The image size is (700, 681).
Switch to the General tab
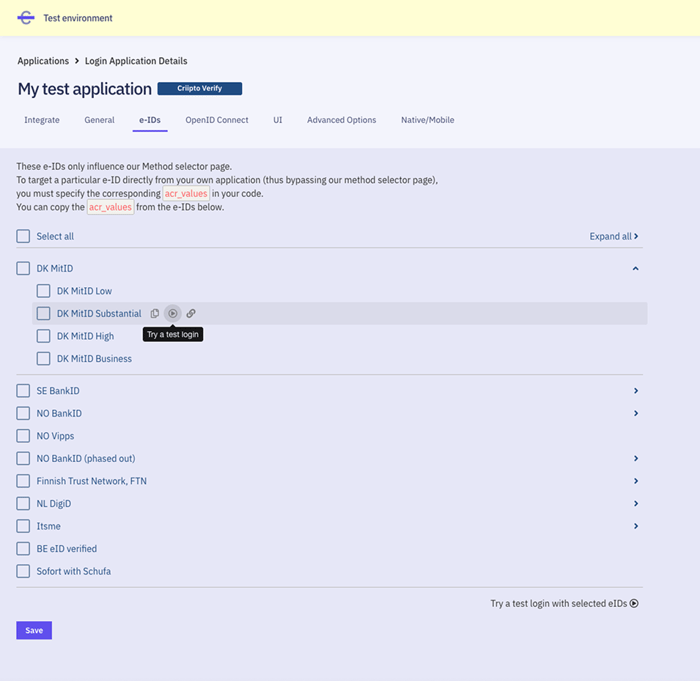(x=100, y=120)
